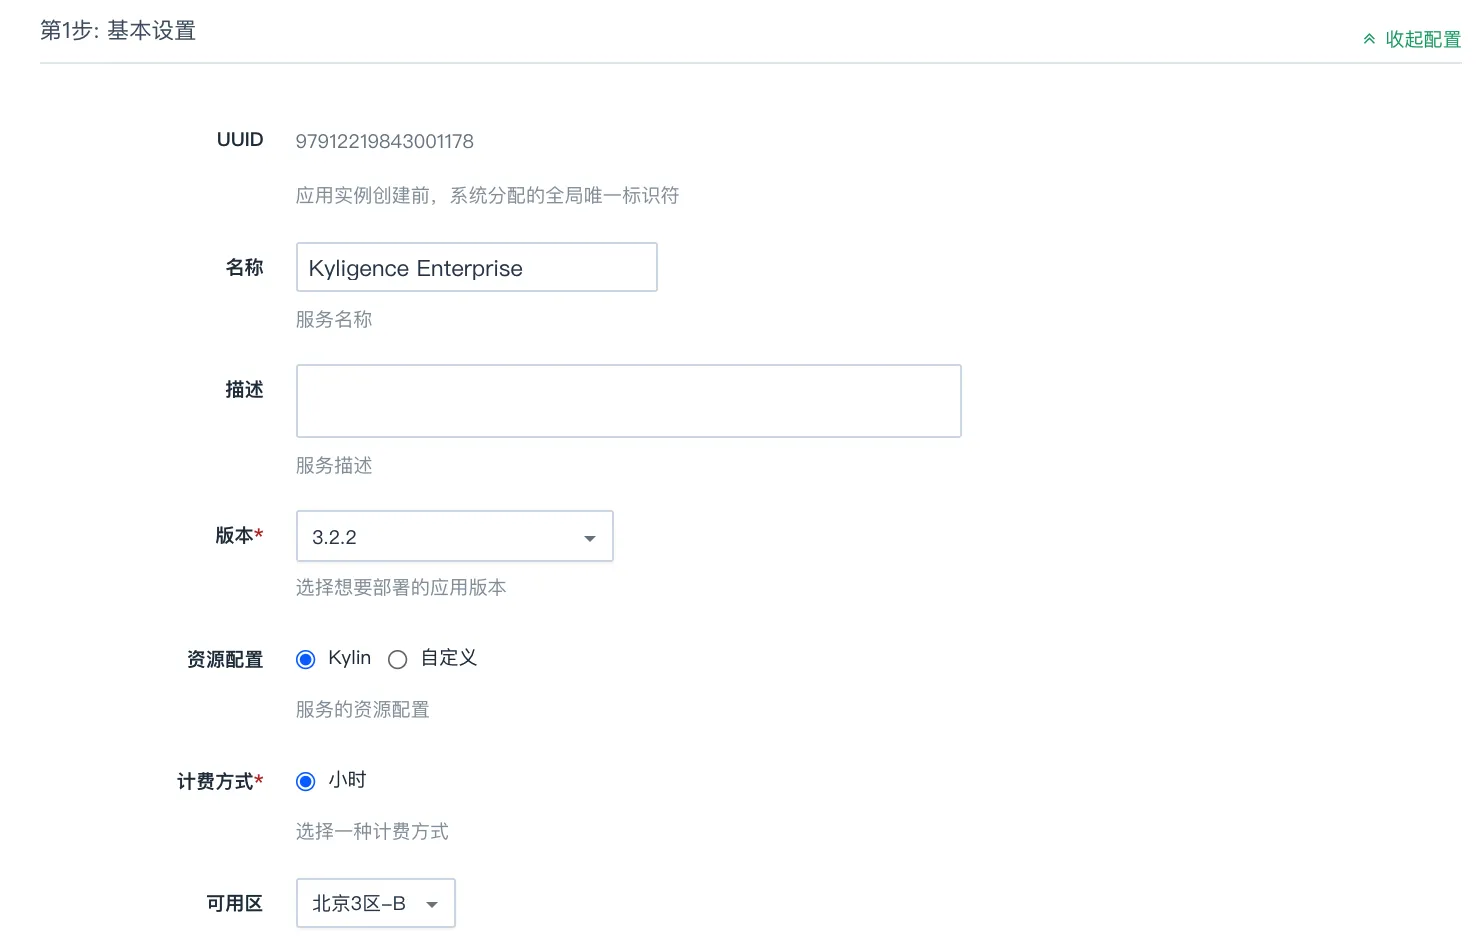This screenshot has width=1476, height=948.
Task: Click the 可用区 field label
Action: click(x=235, y=903)
